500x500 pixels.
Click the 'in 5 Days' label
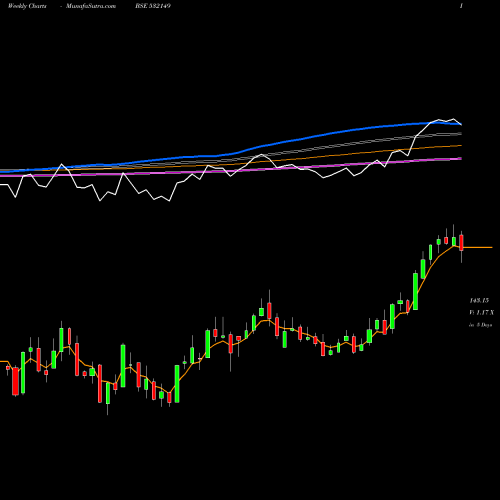[x=480, y=325]
